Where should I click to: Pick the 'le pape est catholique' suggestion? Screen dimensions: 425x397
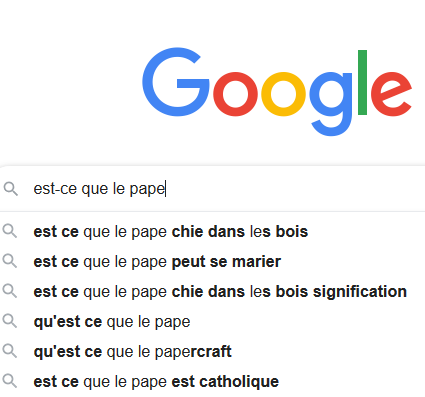[212, 381]
